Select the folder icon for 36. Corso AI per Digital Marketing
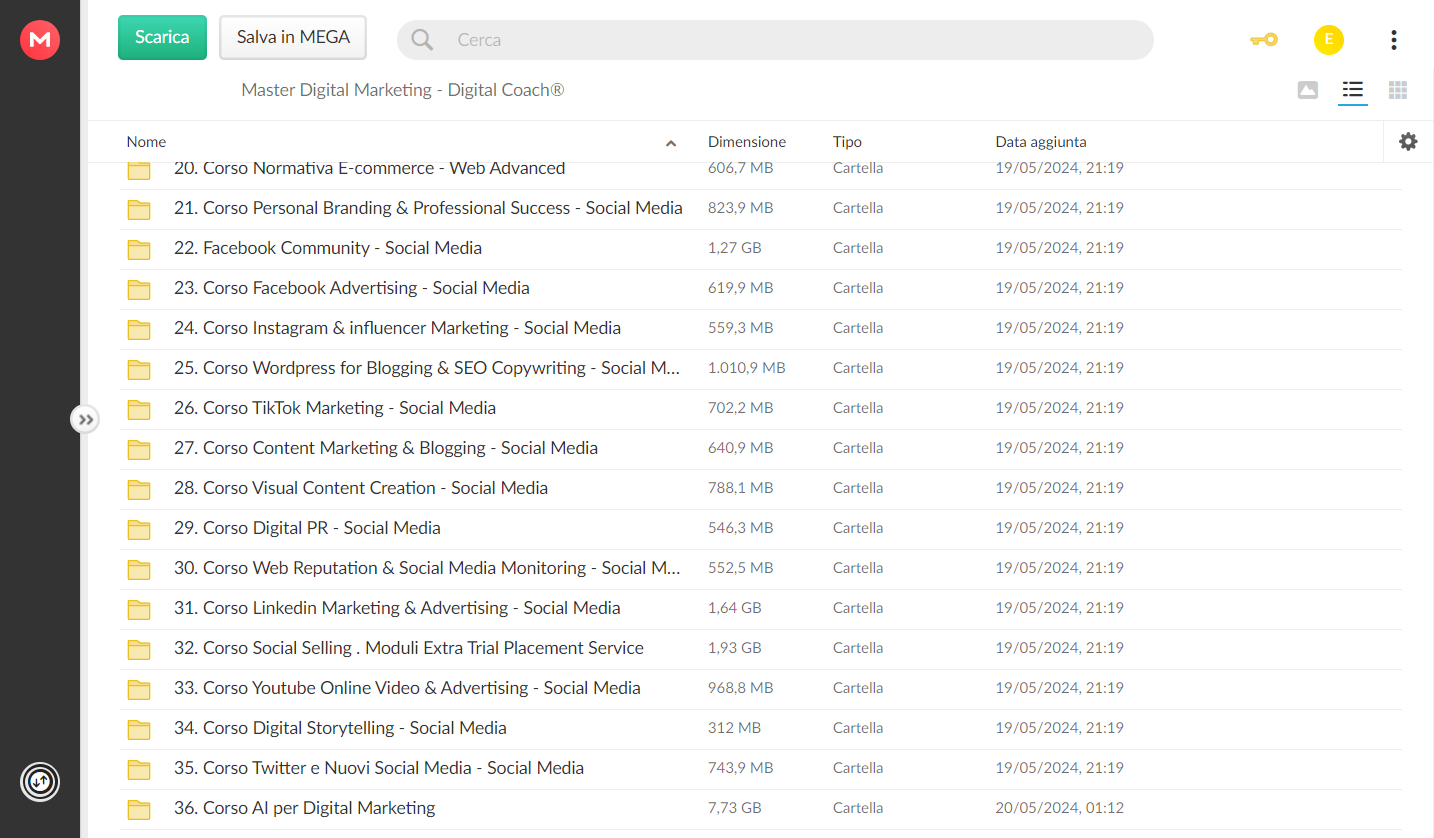This screenshot has width=1434, height=838. pyautogui.click(x=139, y=809)
